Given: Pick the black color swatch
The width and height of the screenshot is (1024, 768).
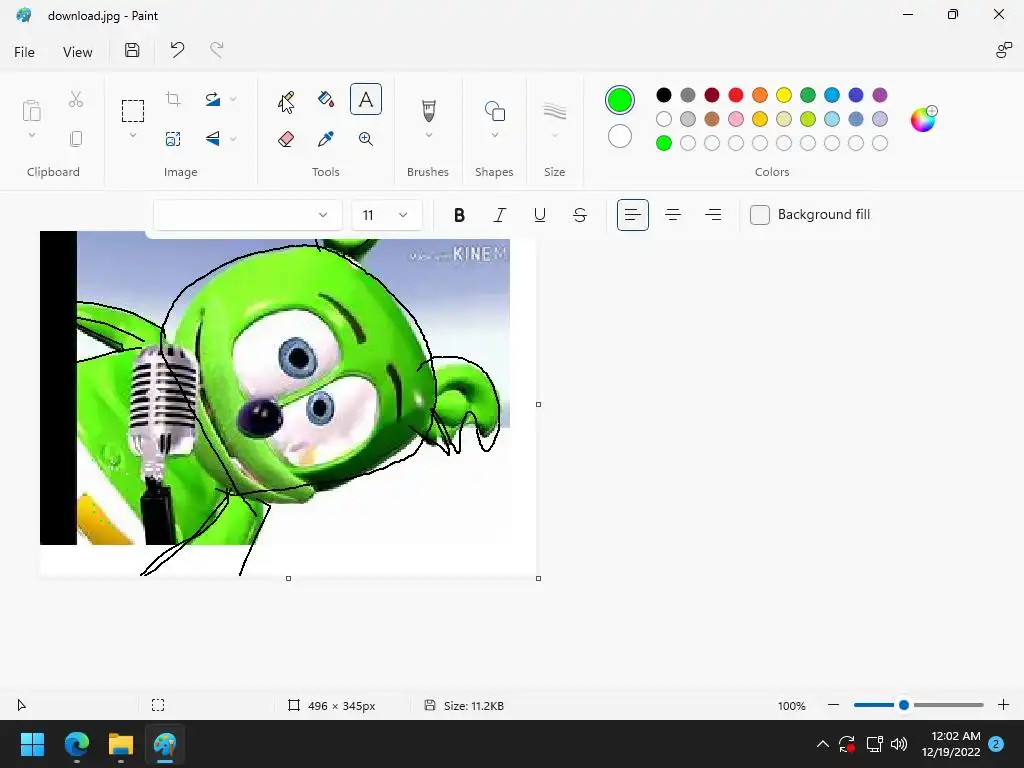Looking at the screenshot, I should coord(664,95).
